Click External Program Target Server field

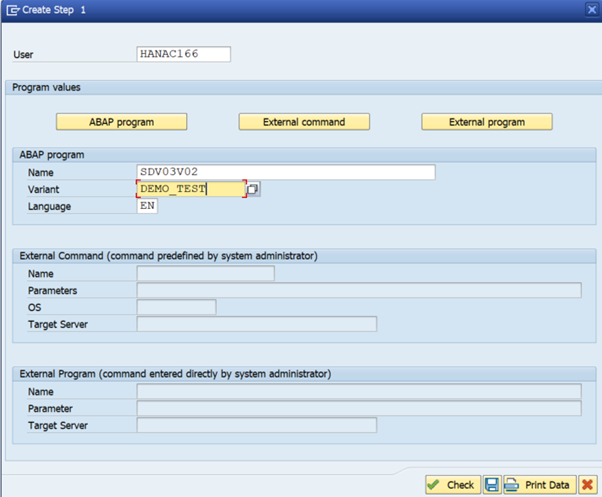tap(257, 425)
